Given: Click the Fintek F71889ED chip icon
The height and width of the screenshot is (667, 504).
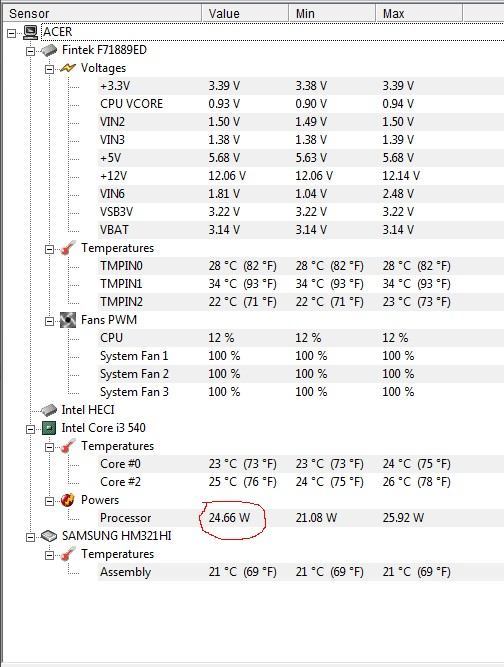Looking at the screenshot, I should [x=49, y=50].
